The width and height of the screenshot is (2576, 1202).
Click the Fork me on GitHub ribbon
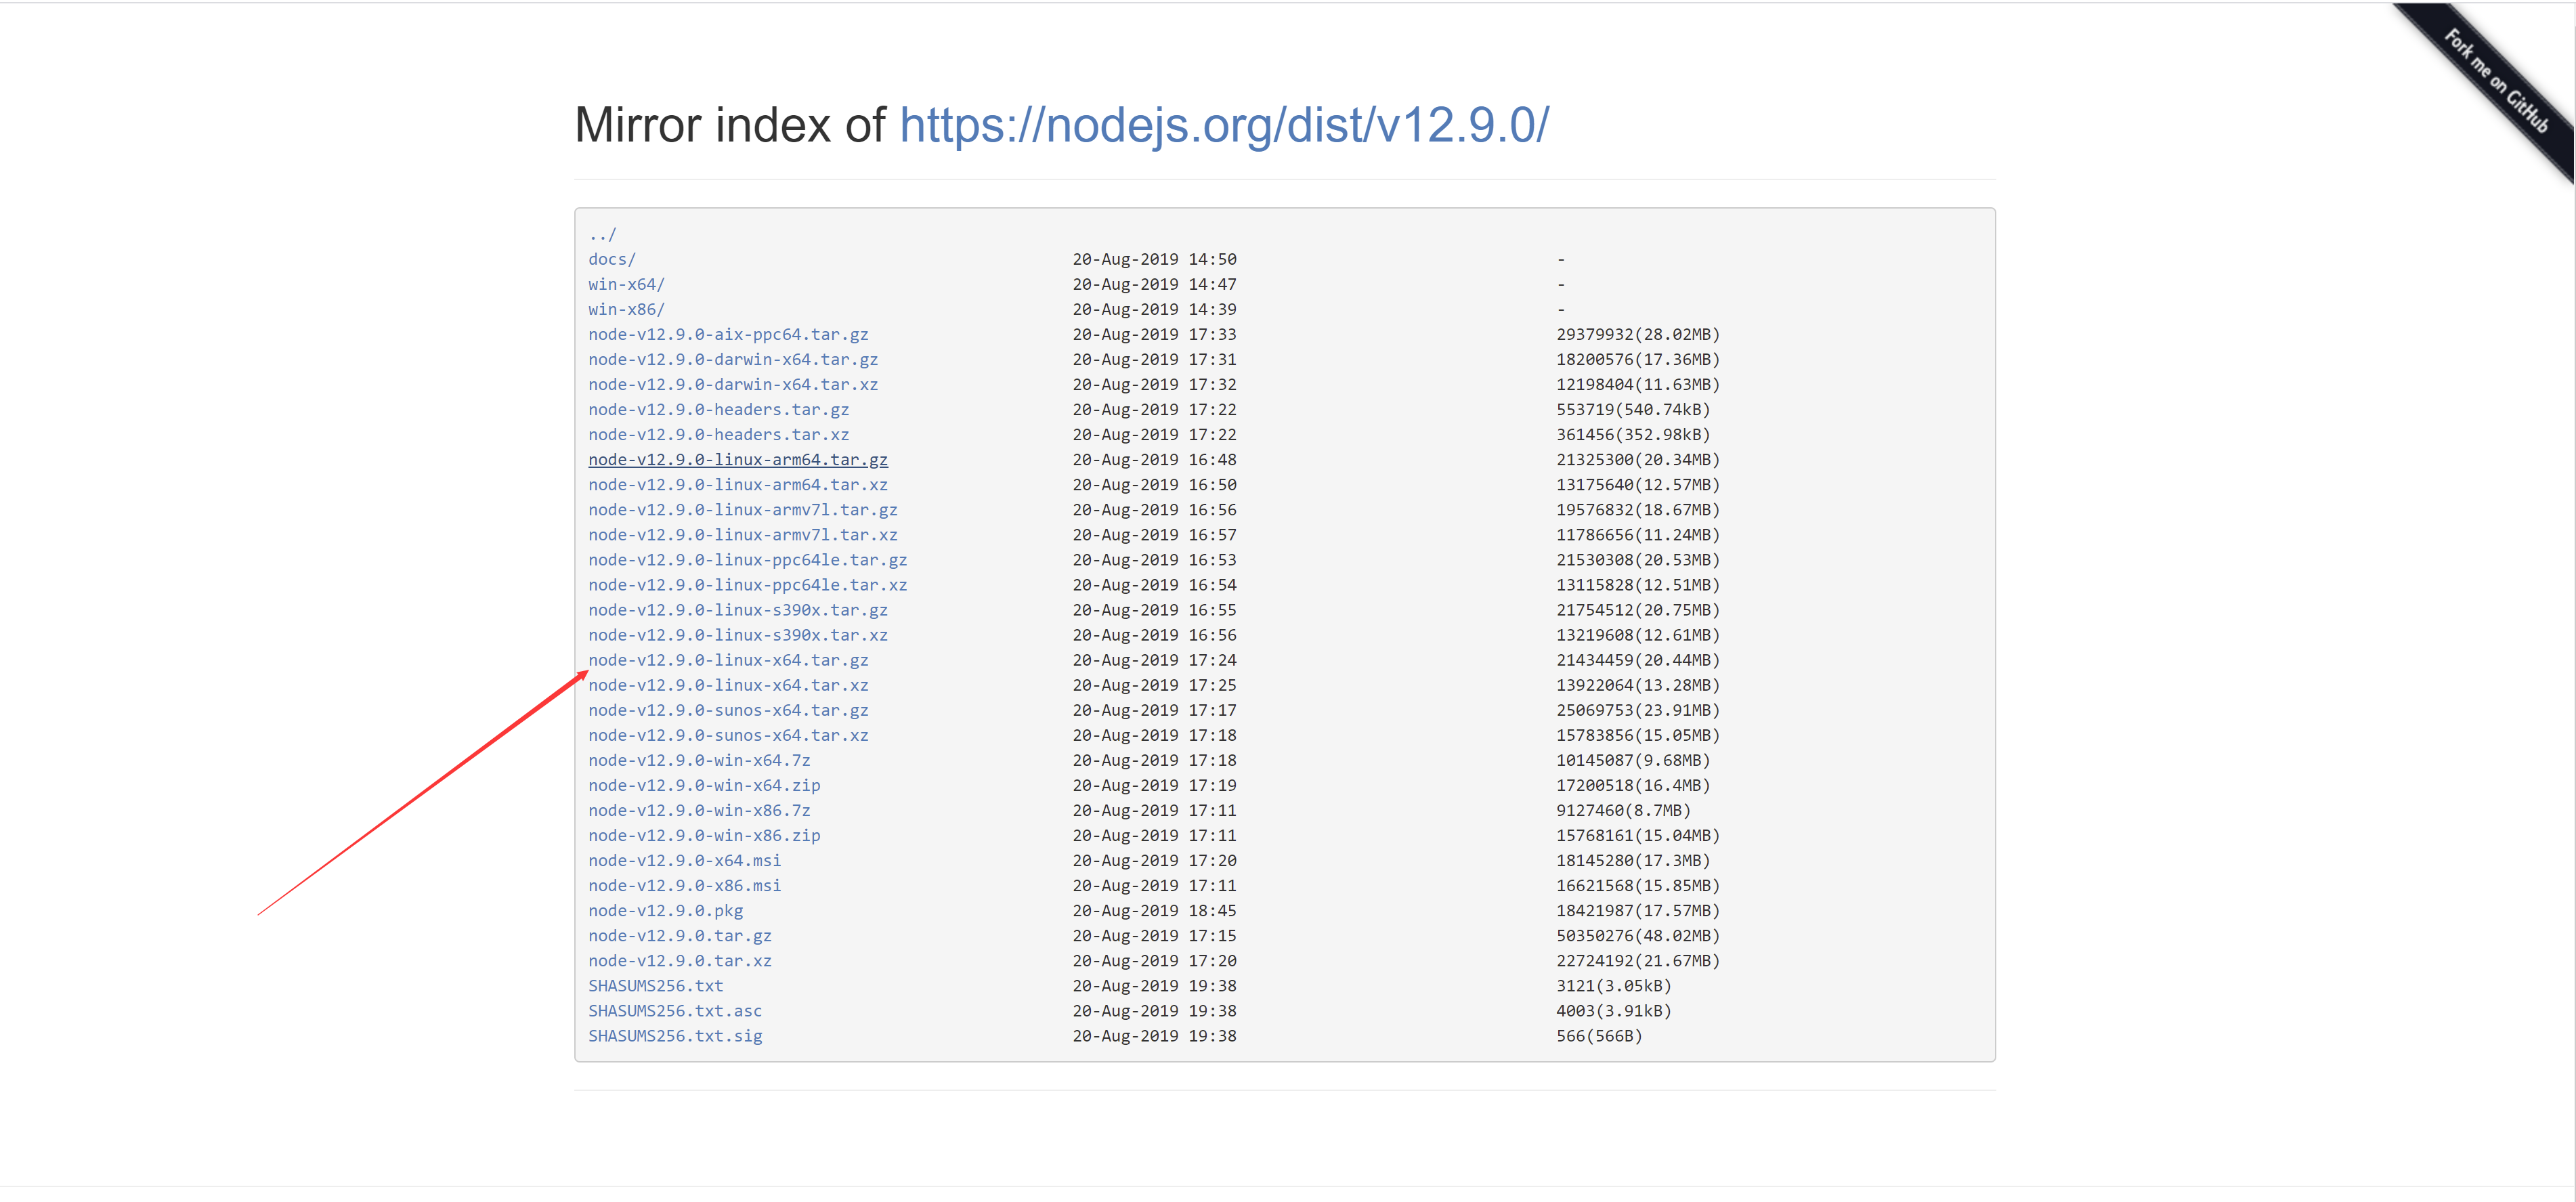point(2496,82)
